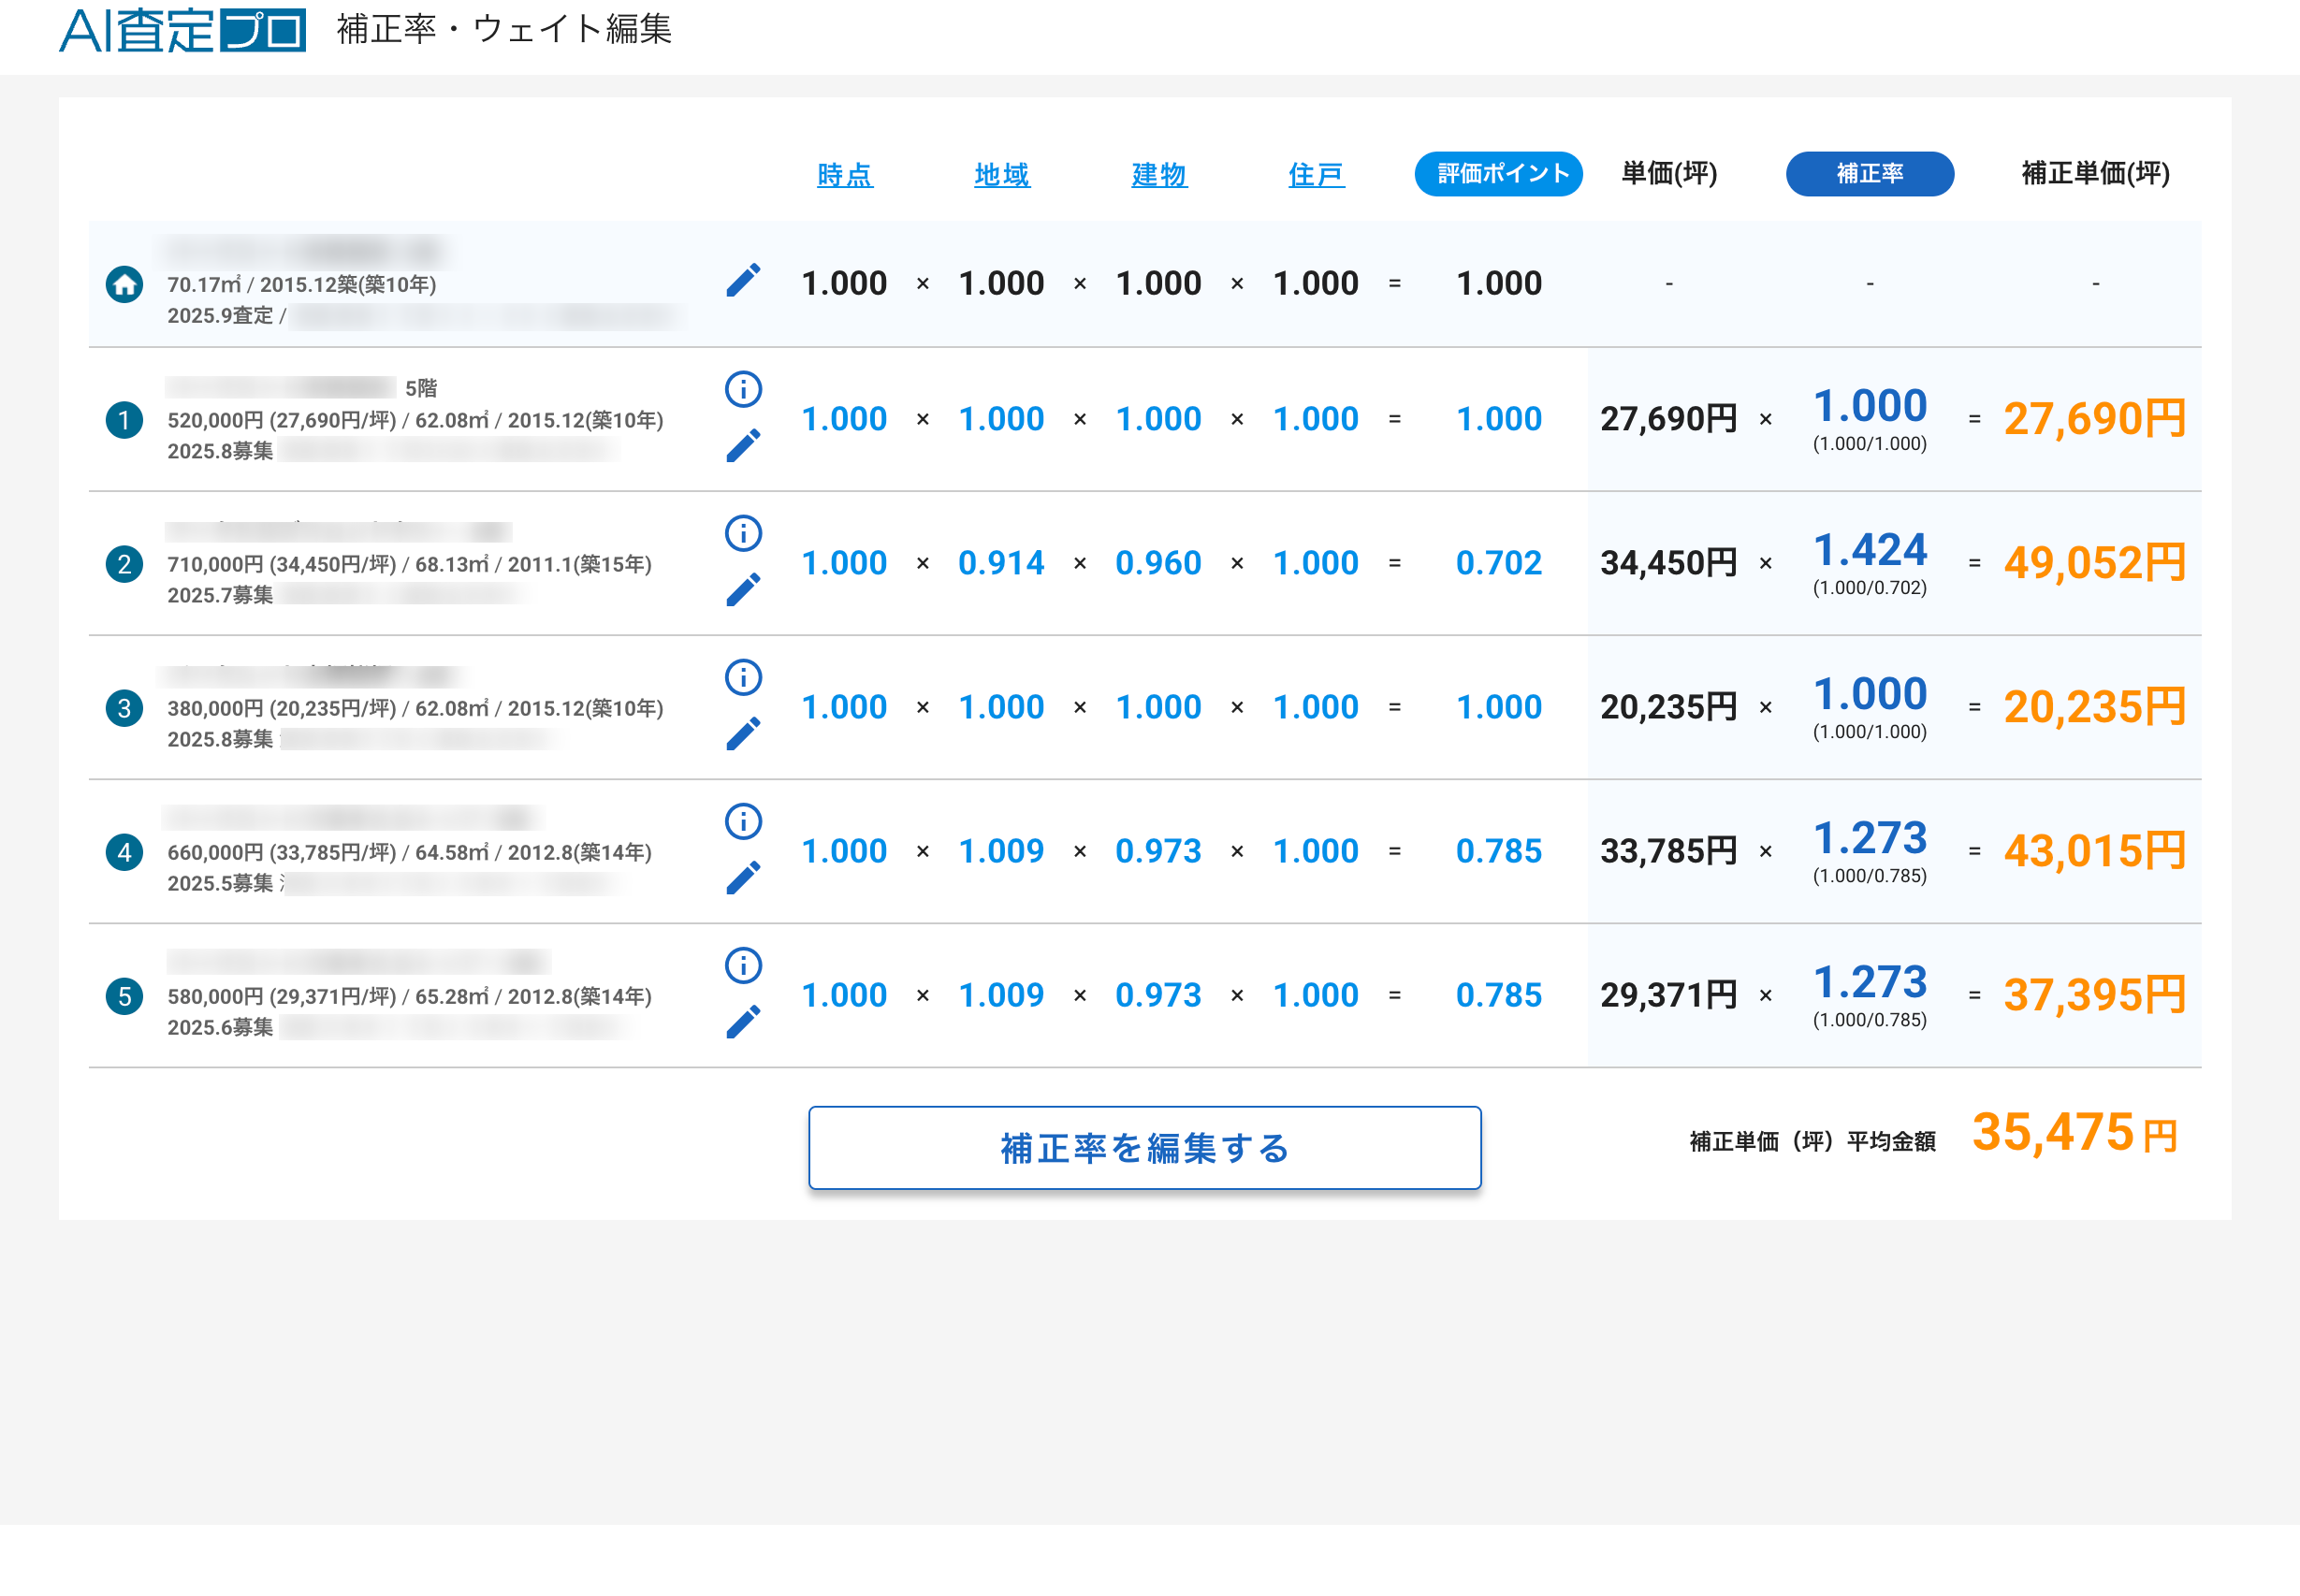Image resolution: width=2300 pixels, height=1596 pixels.
Task: Click the home icon for the subject property
Action: tap(124, 284)
